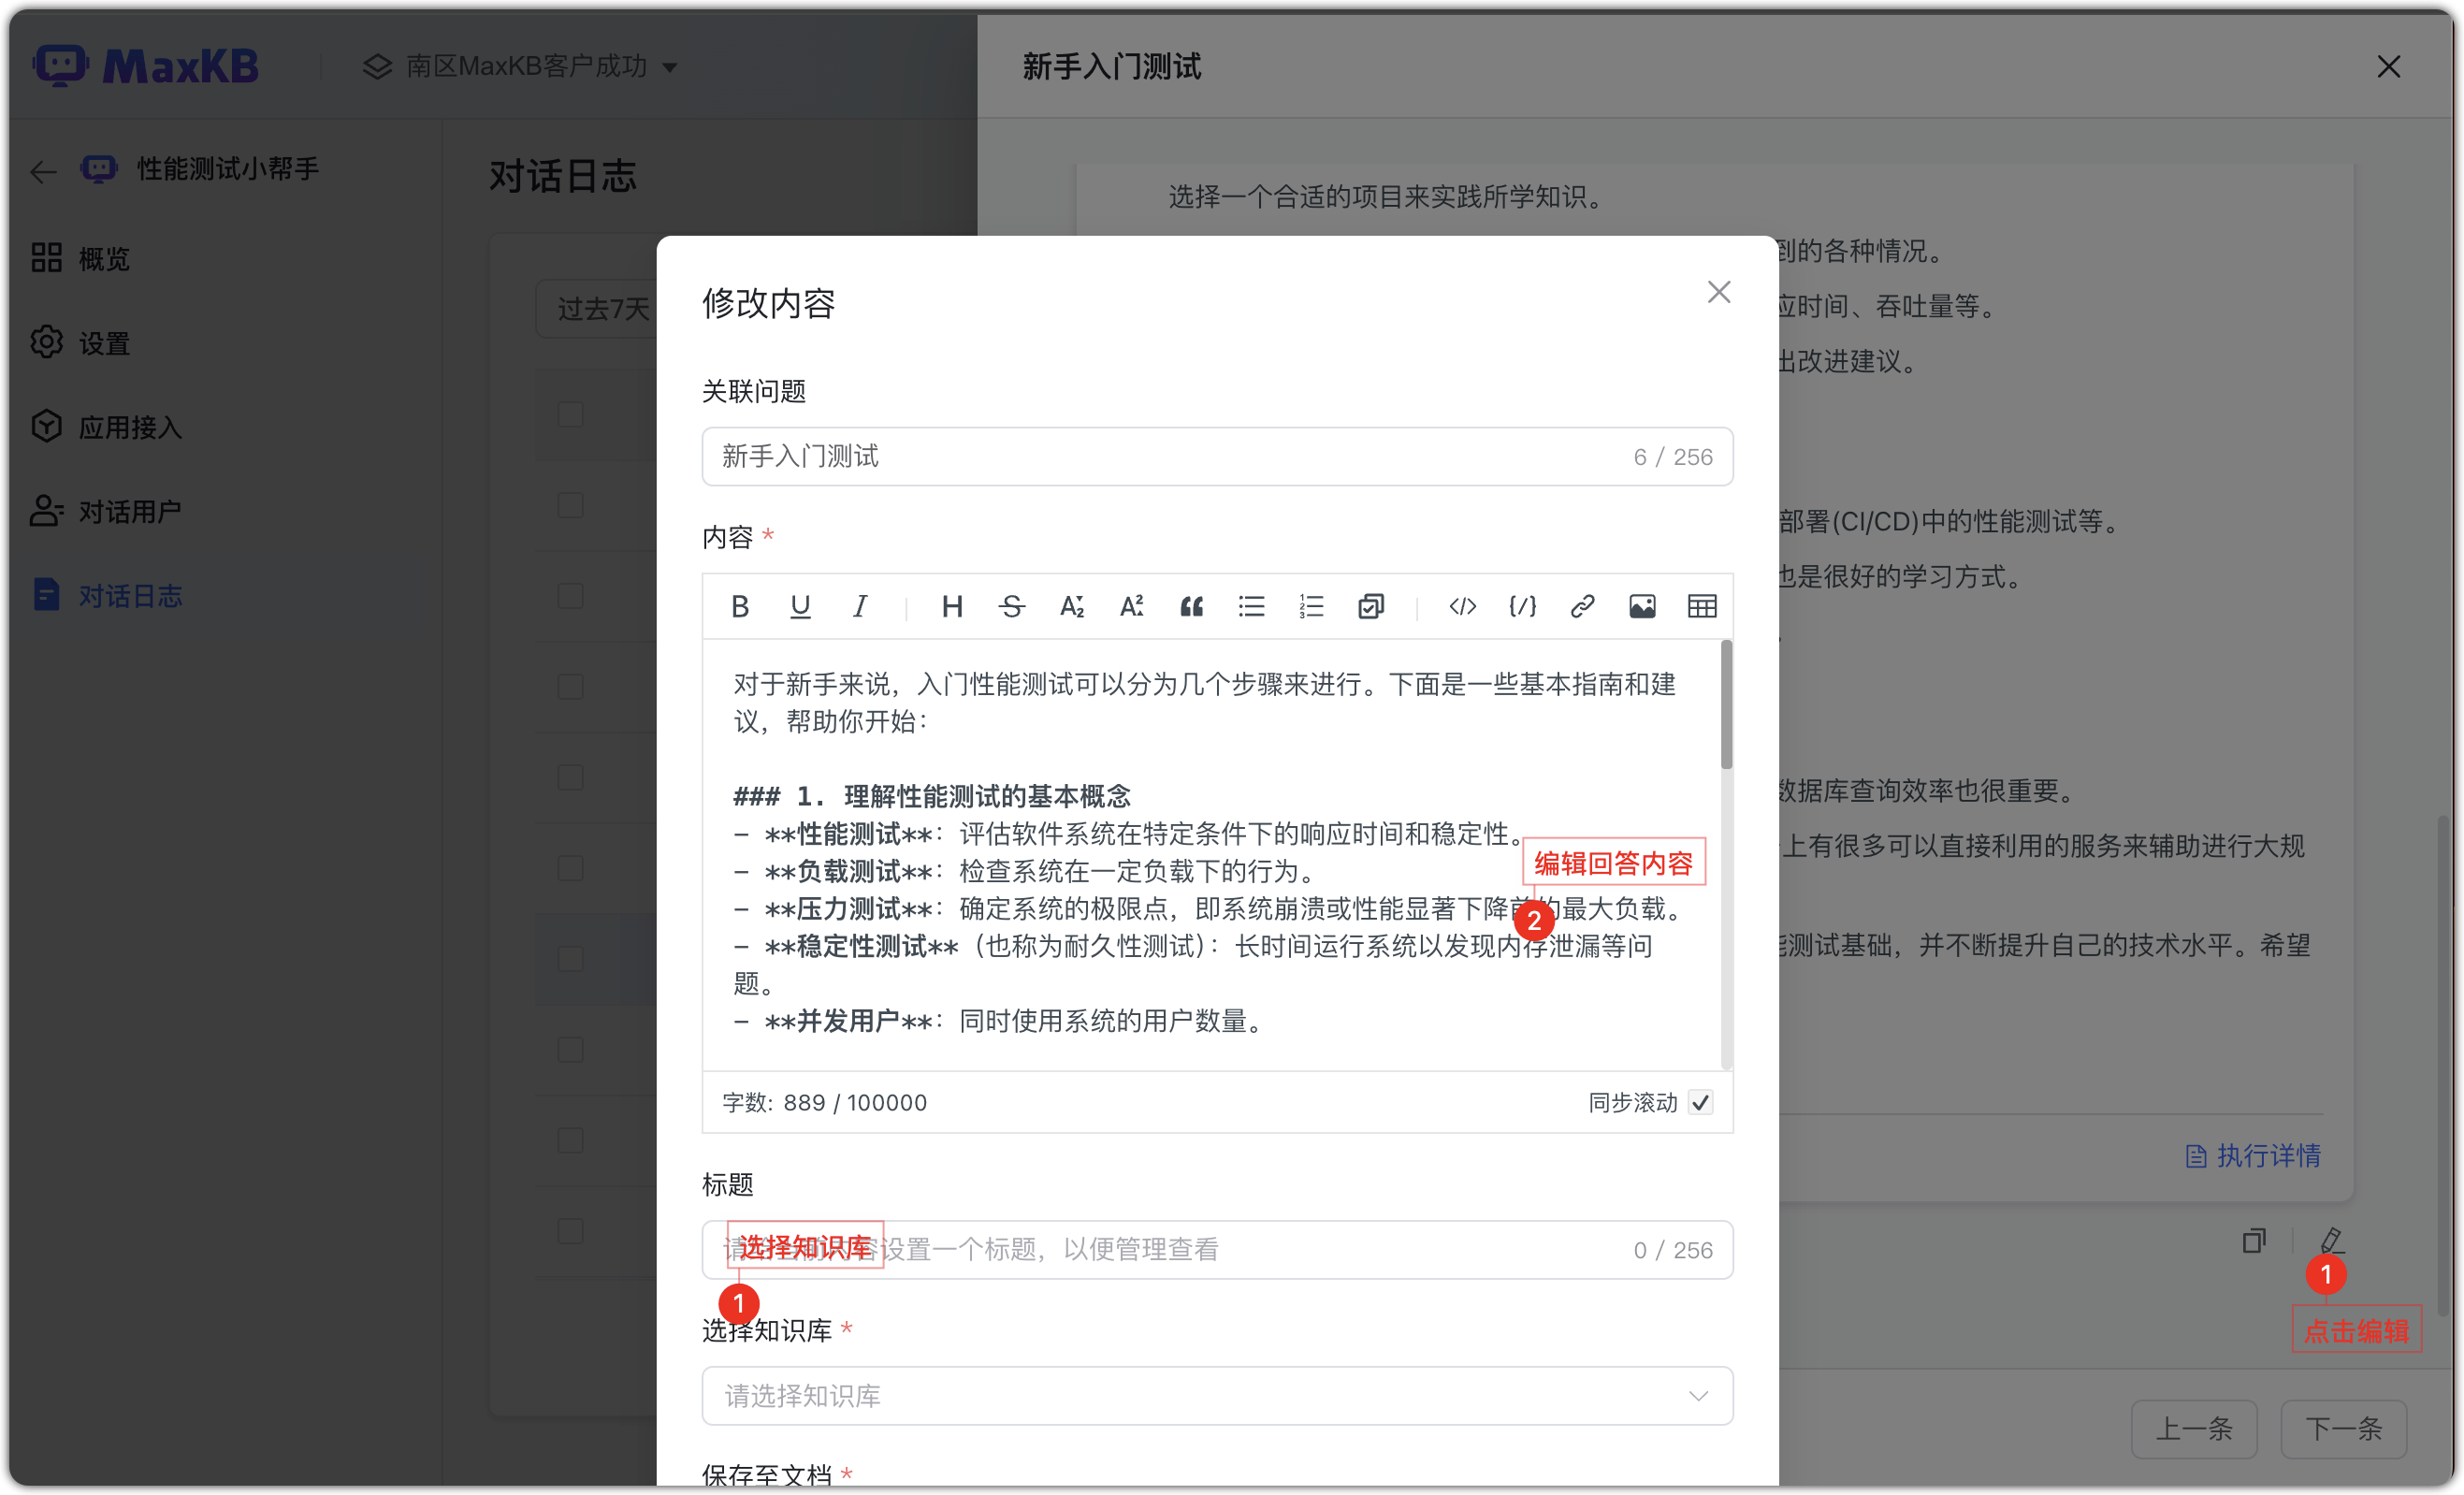Close the 新手入门测试 drawer panel
This screenshot has width=2464, height=1495.
(2389, 66)
